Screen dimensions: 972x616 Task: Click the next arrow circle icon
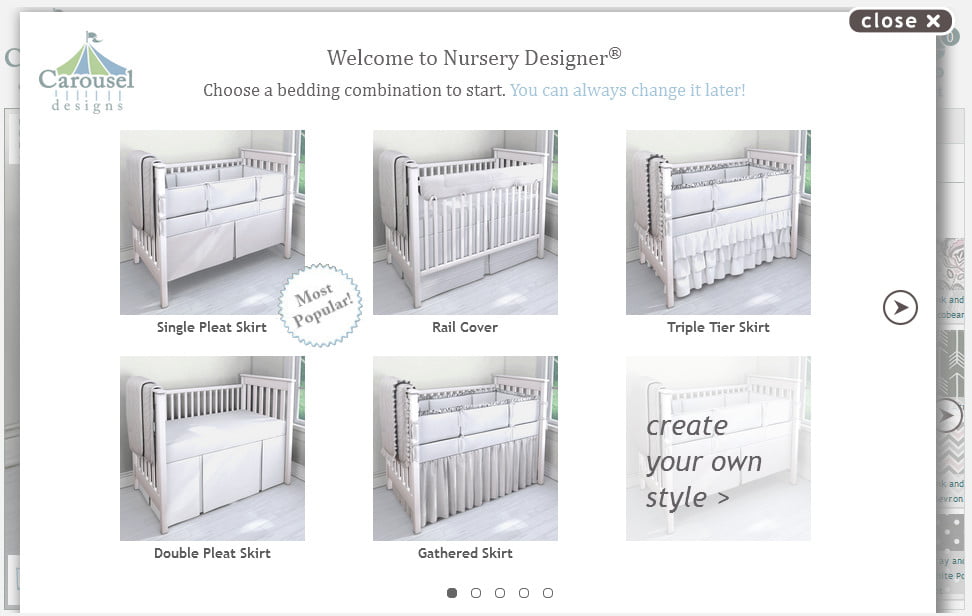click(x=900, y=307)
